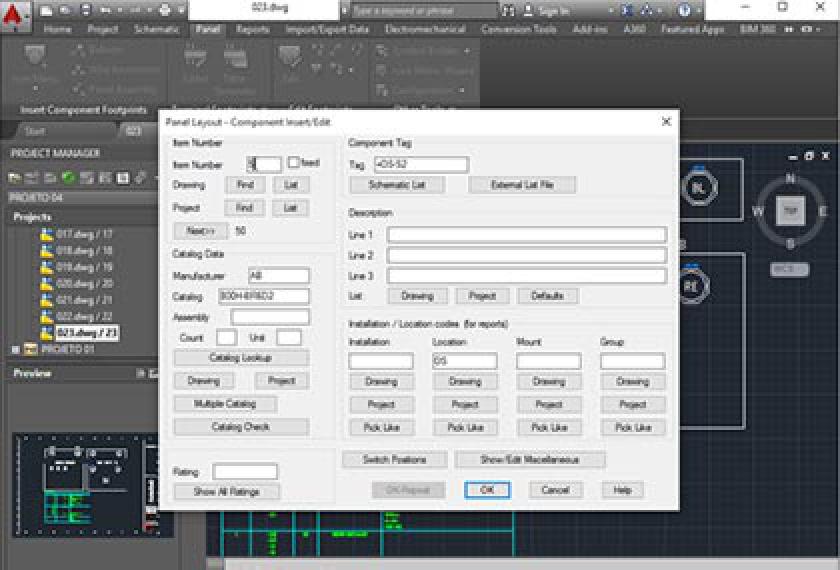Expand the PROJETO 01 project node
The image size is (840, 570).
(15, 349)
